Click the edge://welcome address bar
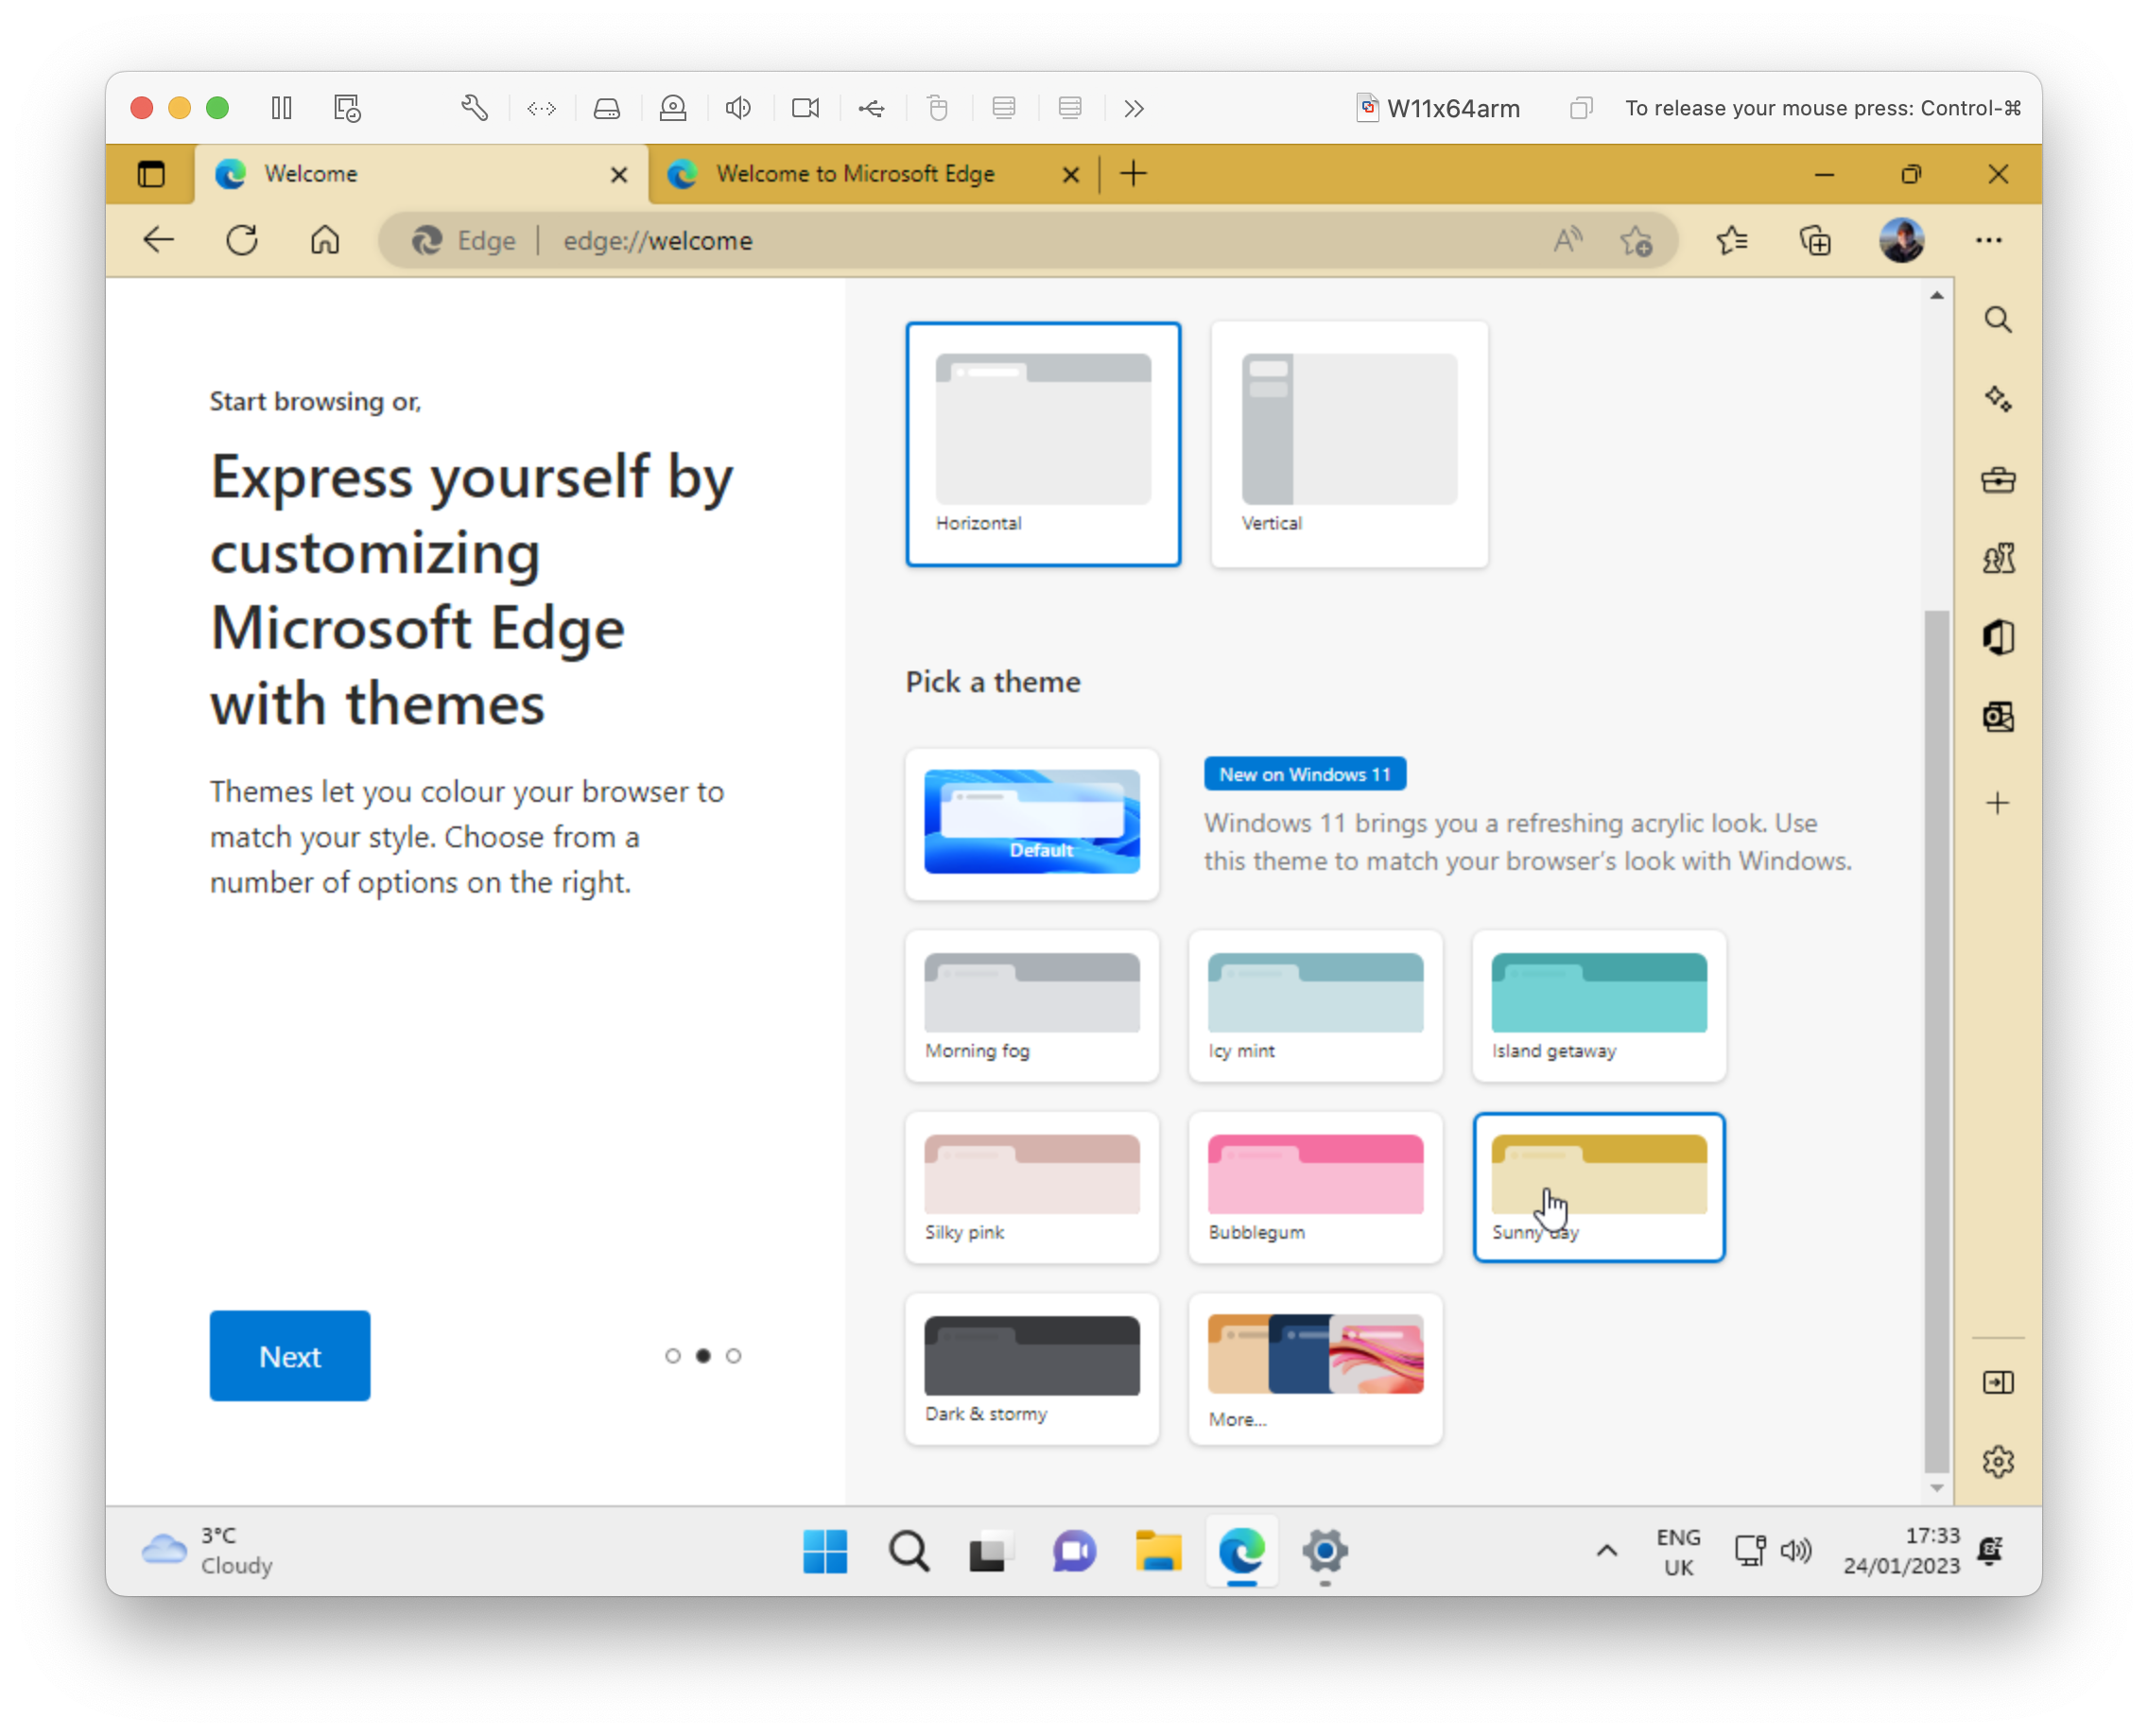This screenshot has width=2148, height=1736. 656,240
